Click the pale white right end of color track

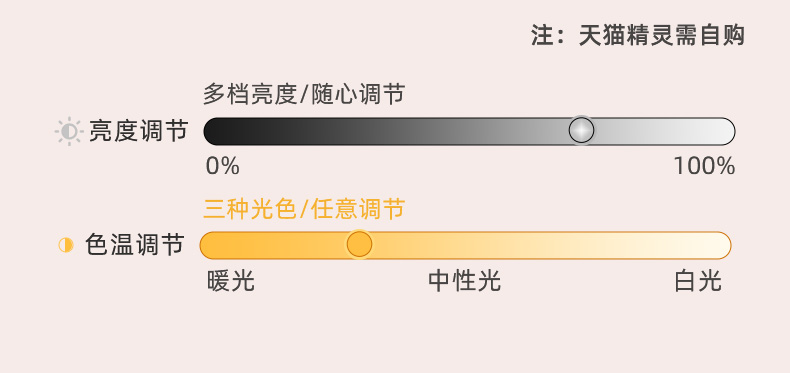pos(722,245)
